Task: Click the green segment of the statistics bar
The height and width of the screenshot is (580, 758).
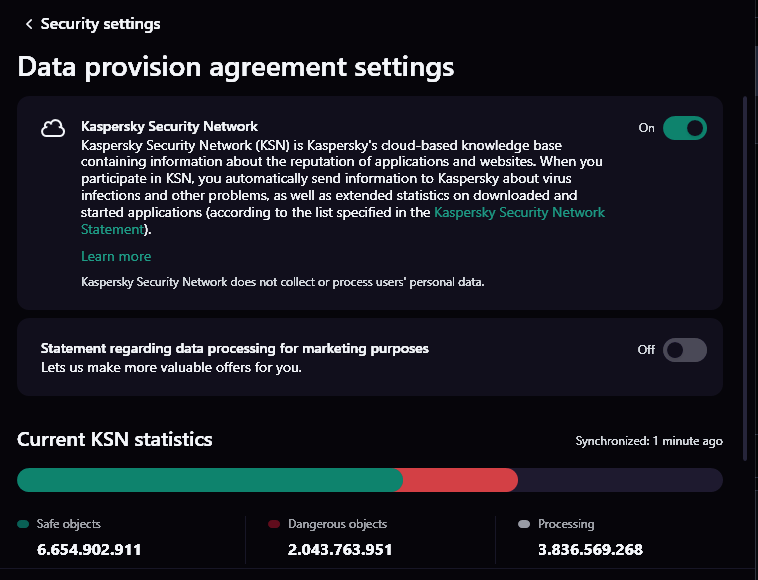Action: [210, 480]
